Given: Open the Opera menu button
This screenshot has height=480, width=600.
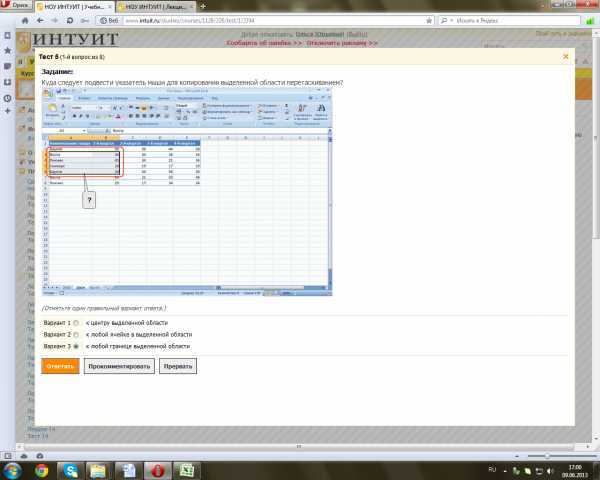Looking at the screenshot, I should point(15,5).
